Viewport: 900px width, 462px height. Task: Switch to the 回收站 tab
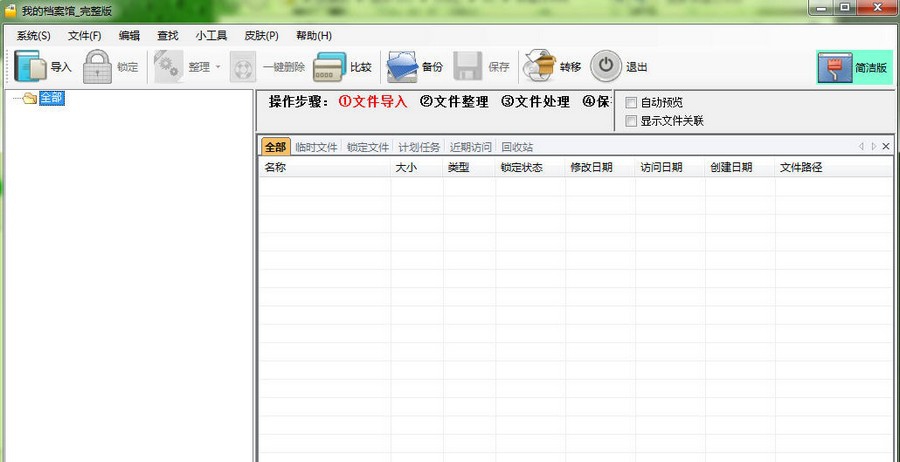point(517,147)
